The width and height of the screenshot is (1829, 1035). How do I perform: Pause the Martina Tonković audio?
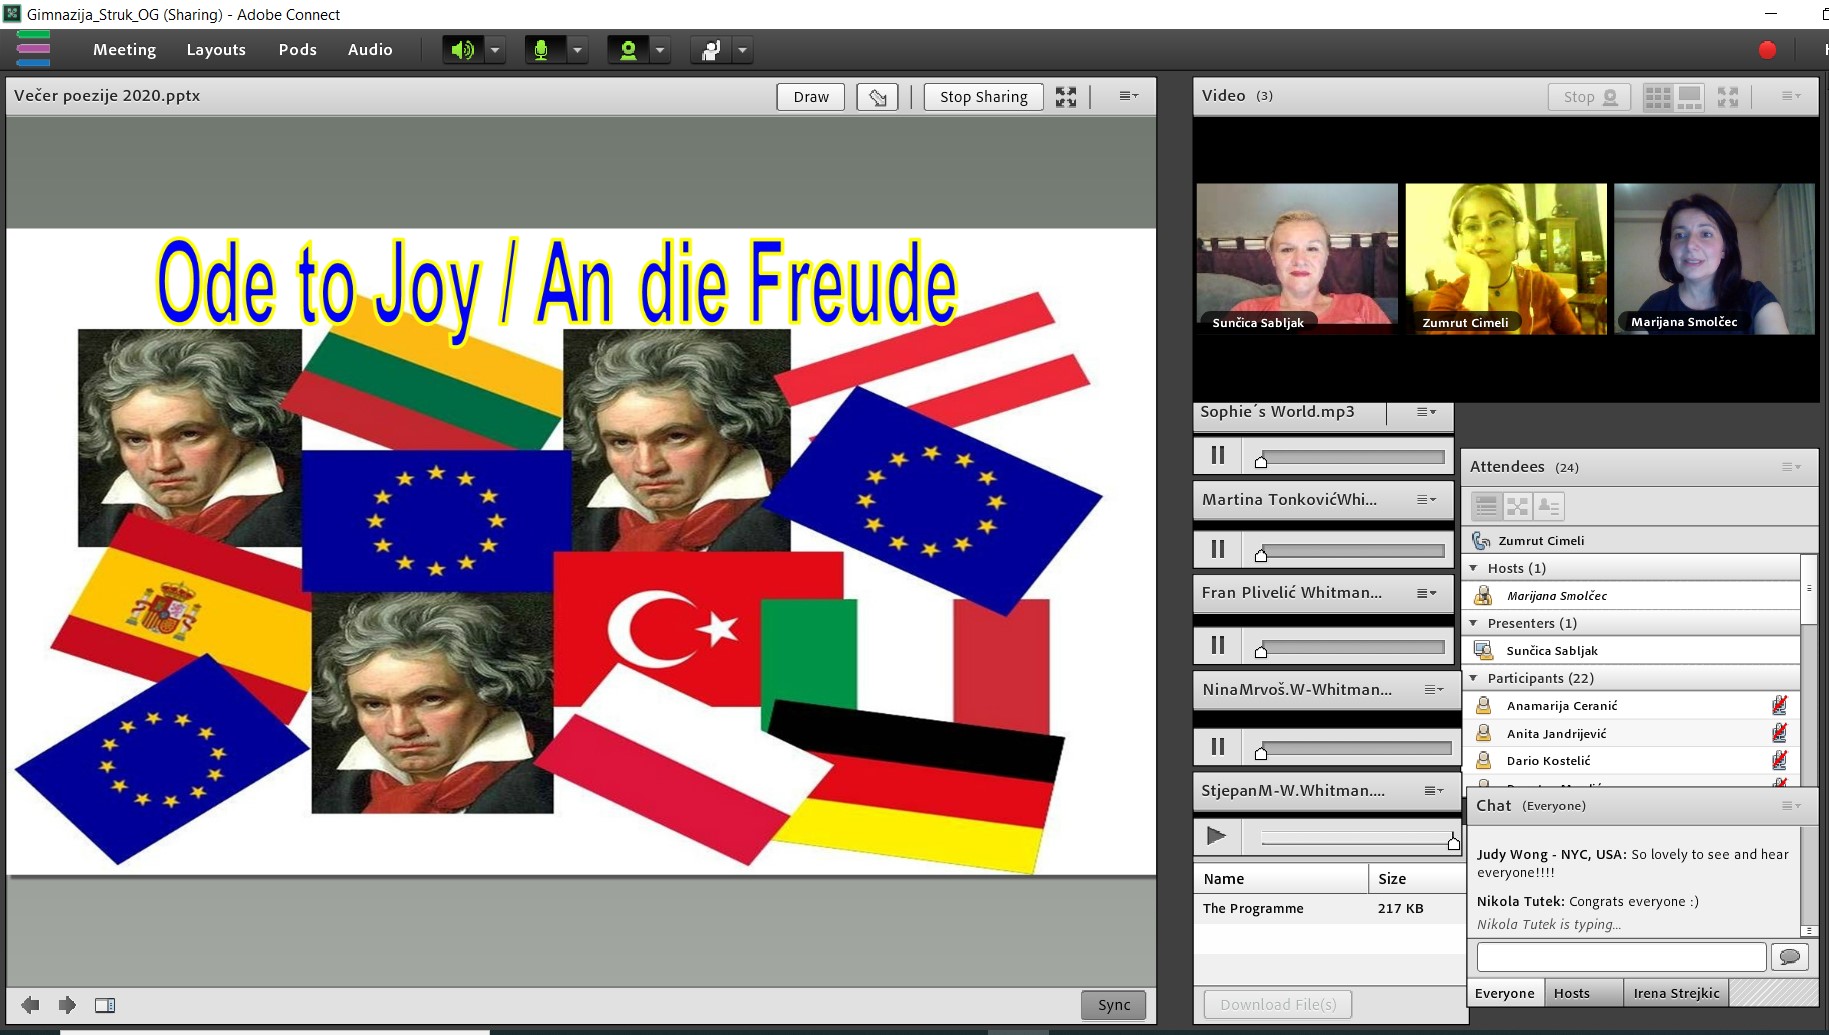pyautogui.click(x=1217, y=549)
